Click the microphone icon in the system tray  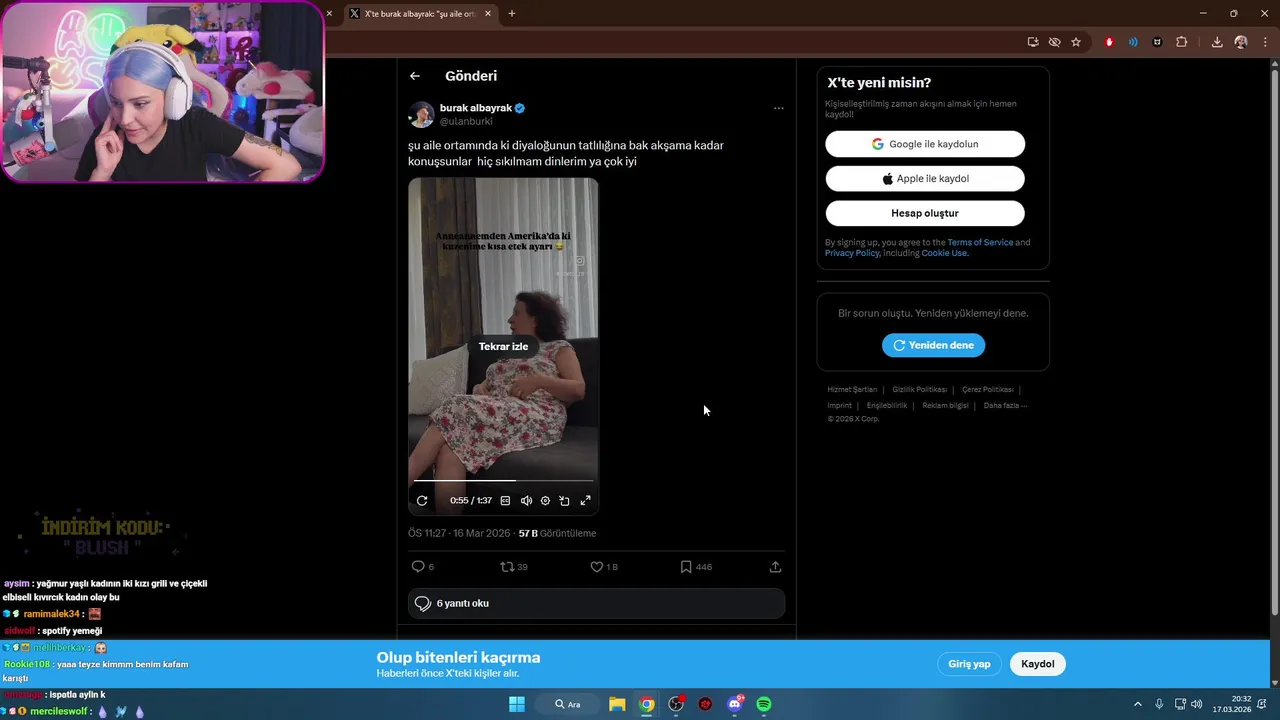coord(1159,704)
